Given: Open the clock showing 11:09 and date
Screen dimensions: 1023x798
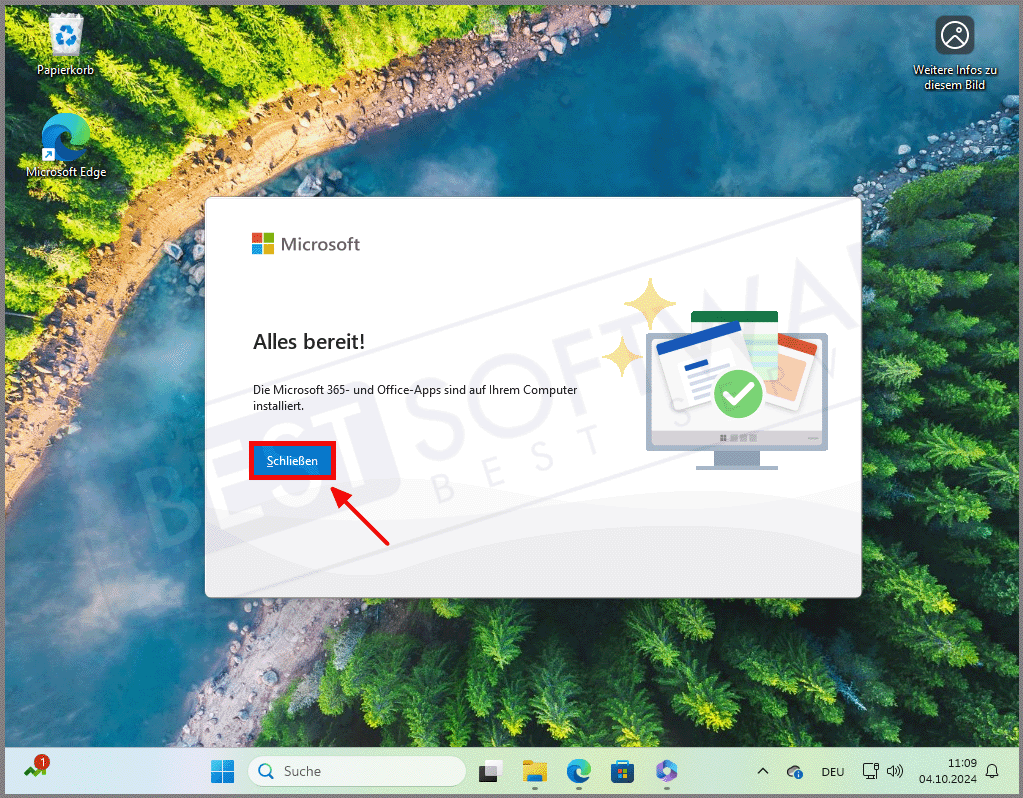Looking at the screenshot, I should [947, 771].
